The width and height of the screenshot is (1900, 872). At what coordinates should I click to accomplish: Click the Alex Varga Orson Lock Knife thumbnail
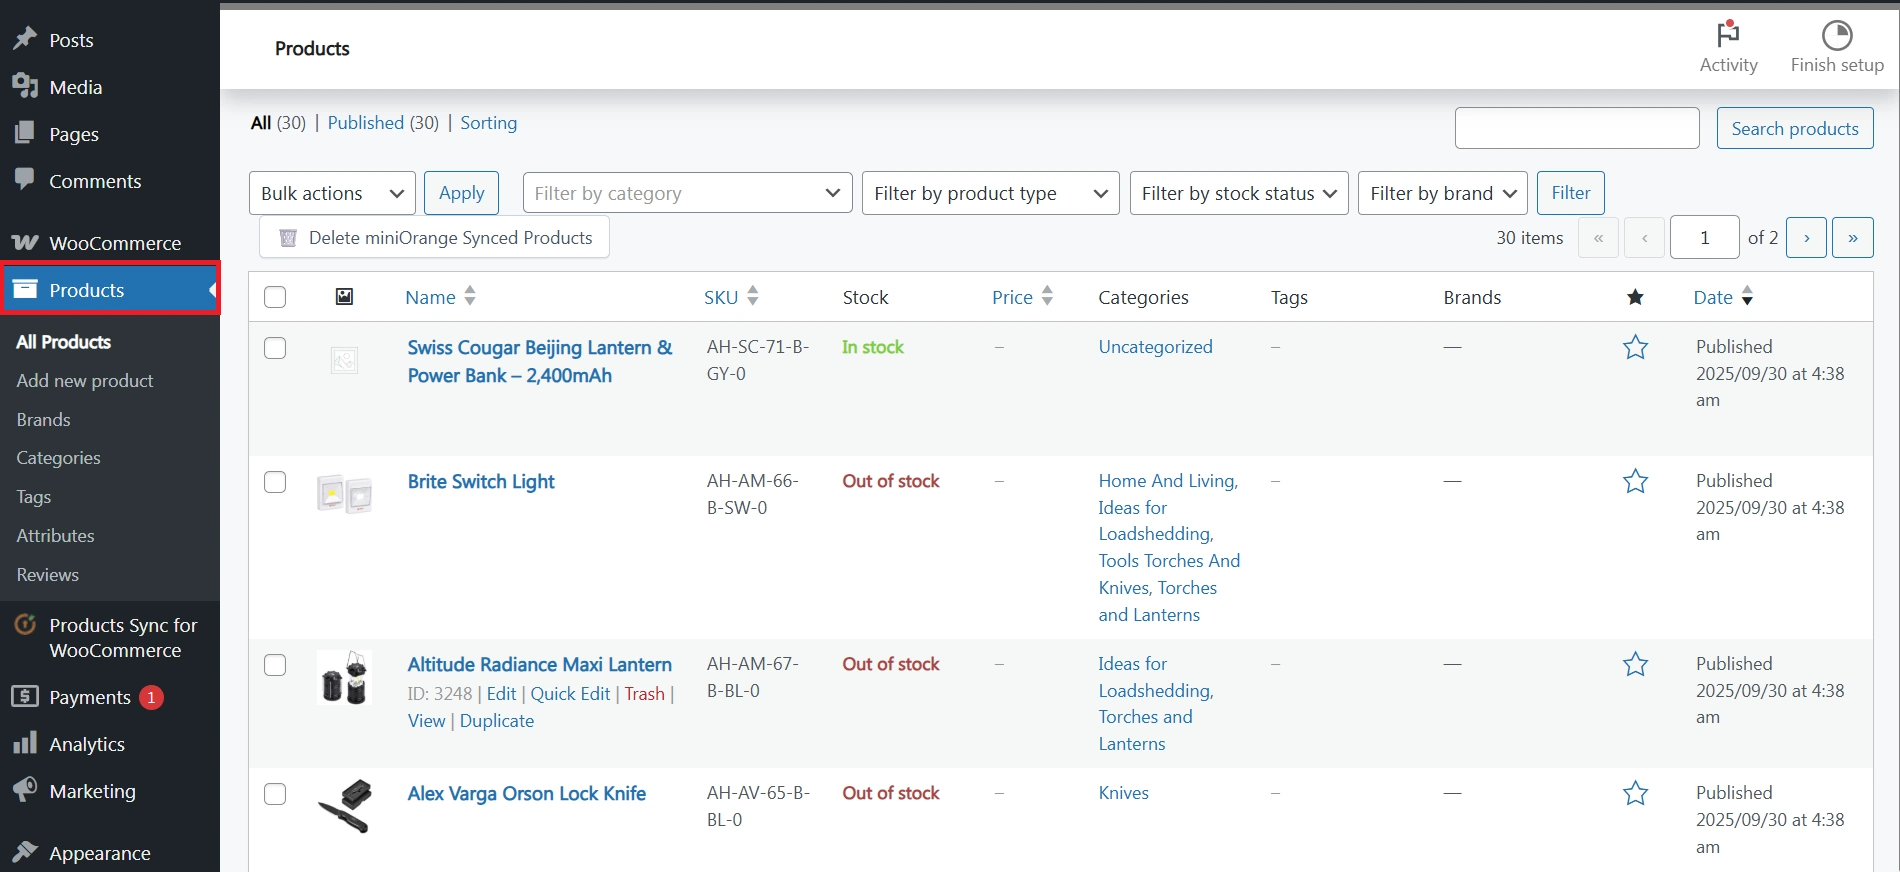344,806
